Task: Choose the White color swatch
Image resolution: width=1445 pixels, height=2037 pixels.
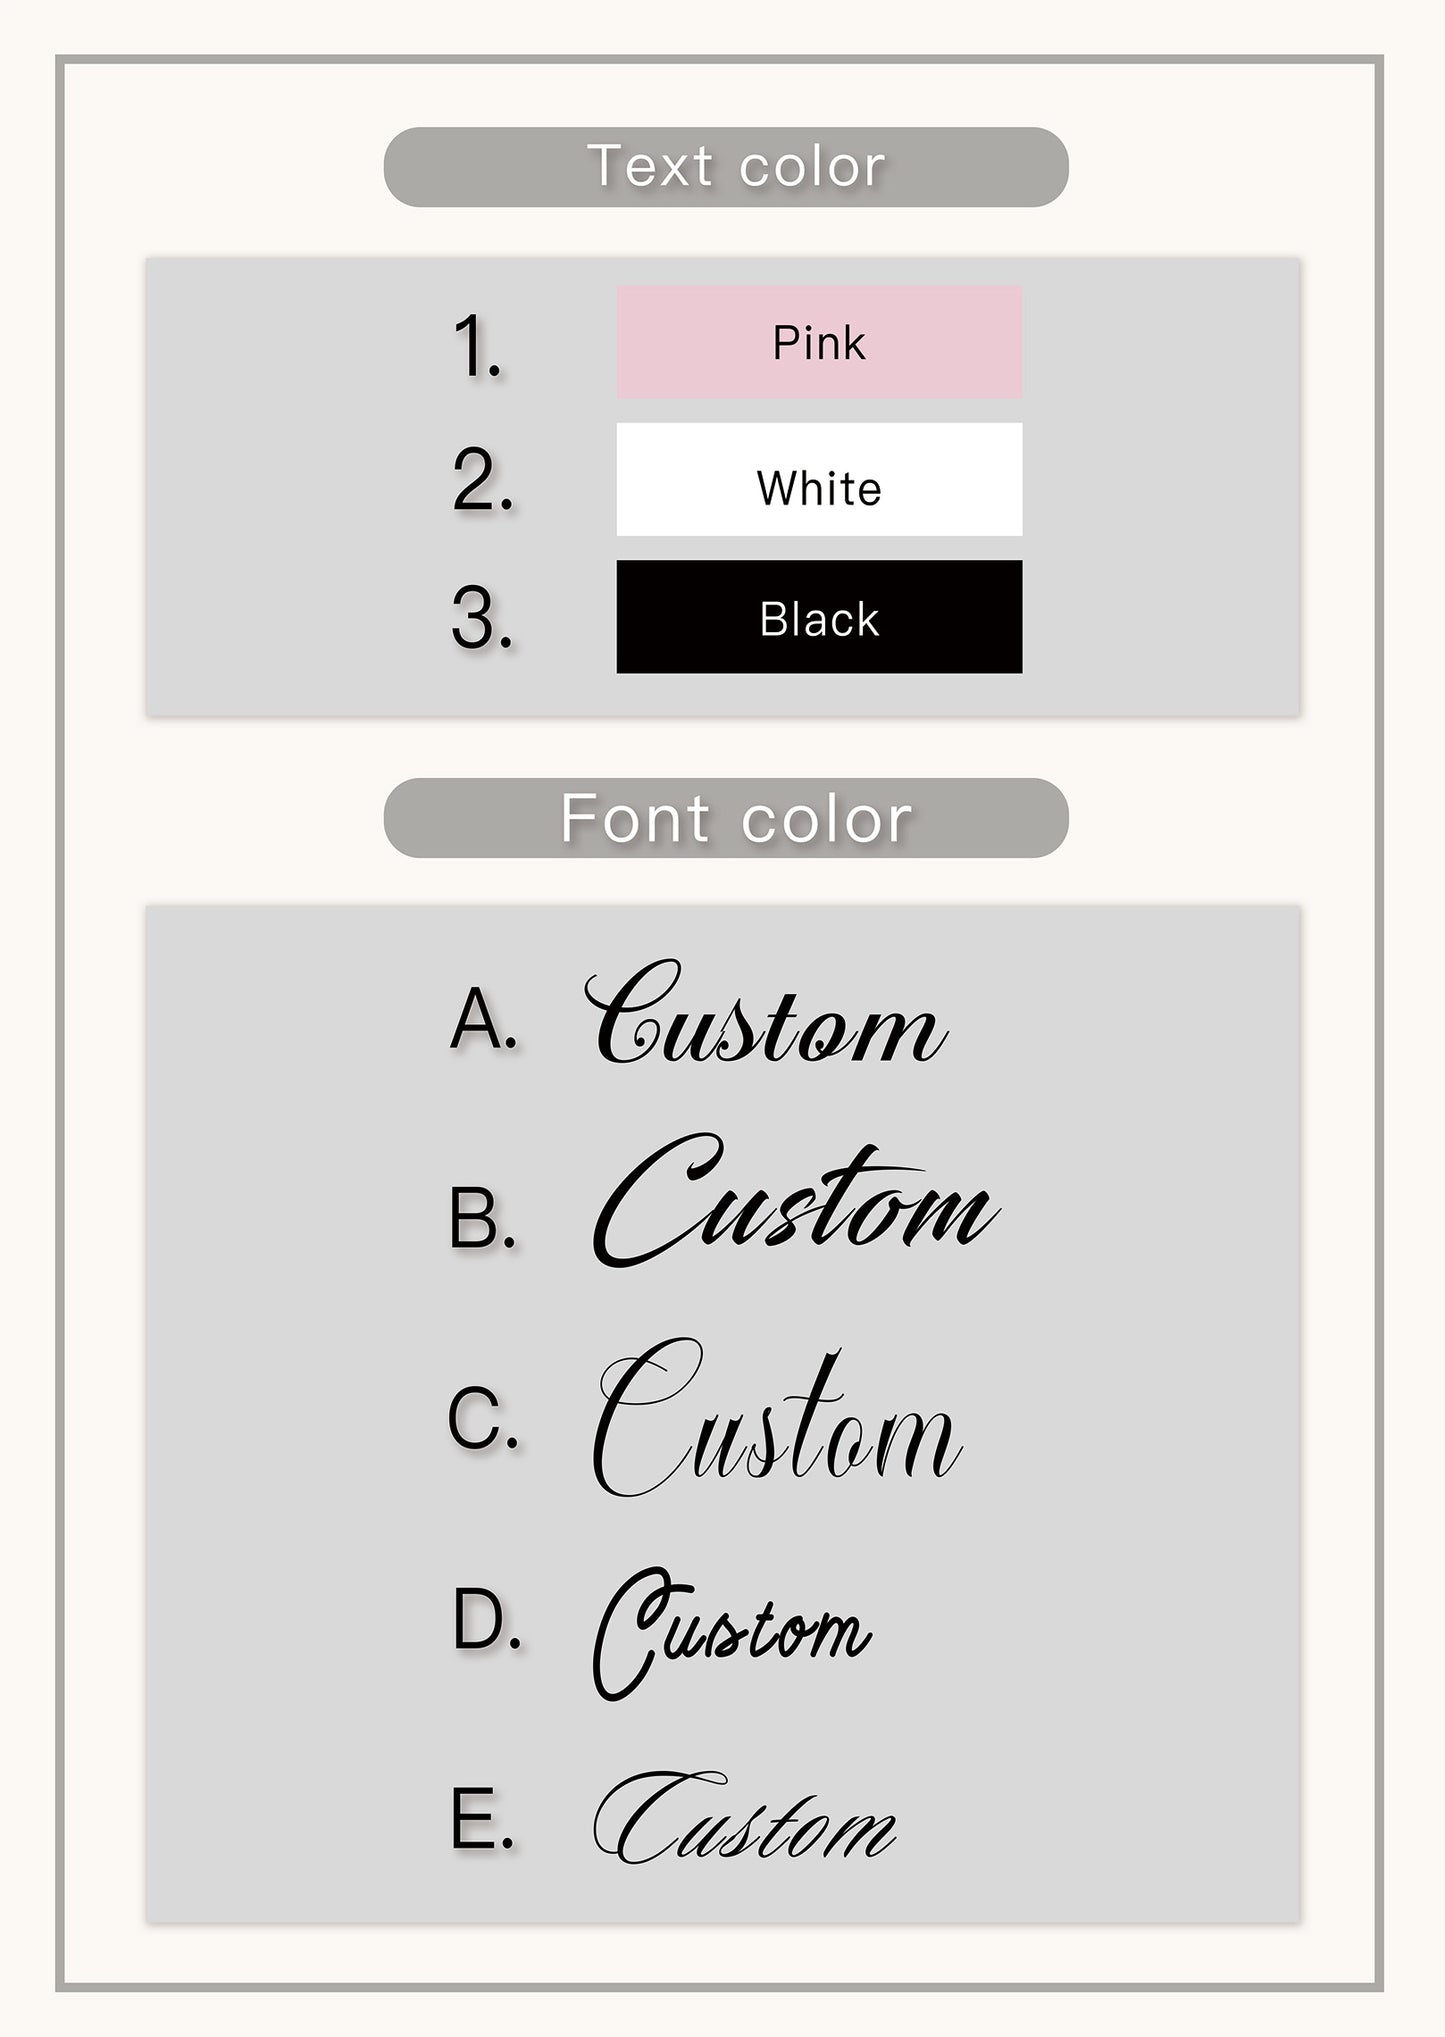Action: pos(819,479)
